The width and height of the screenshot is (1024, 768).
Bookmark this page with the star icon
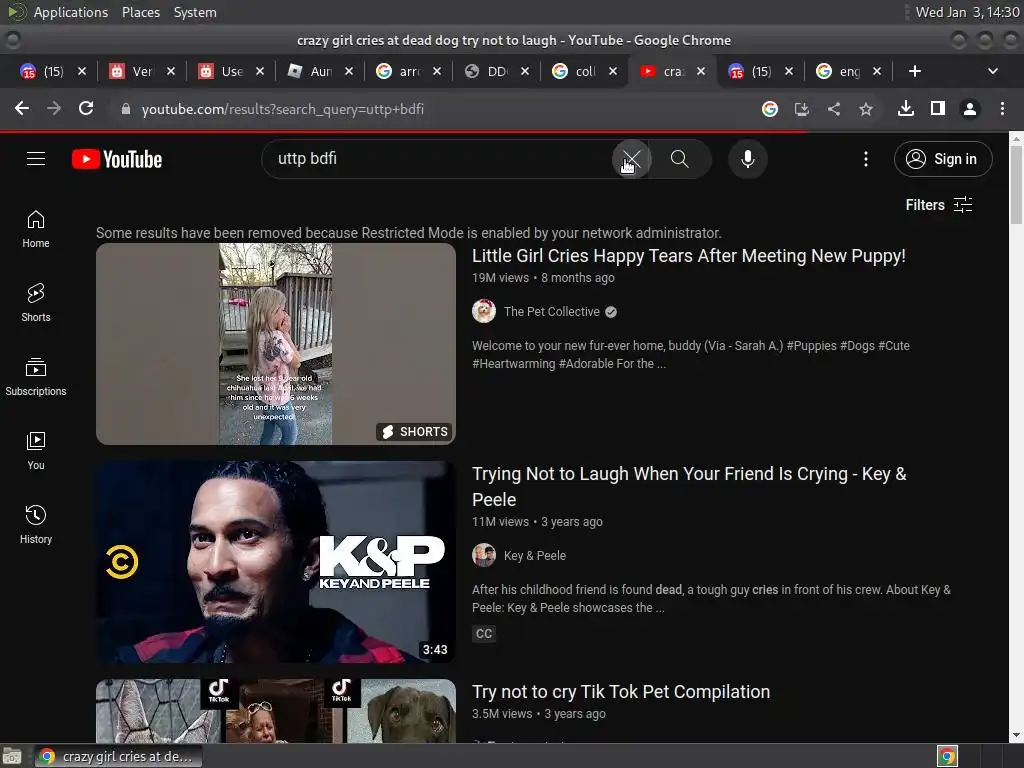click(x=866, y=109)
